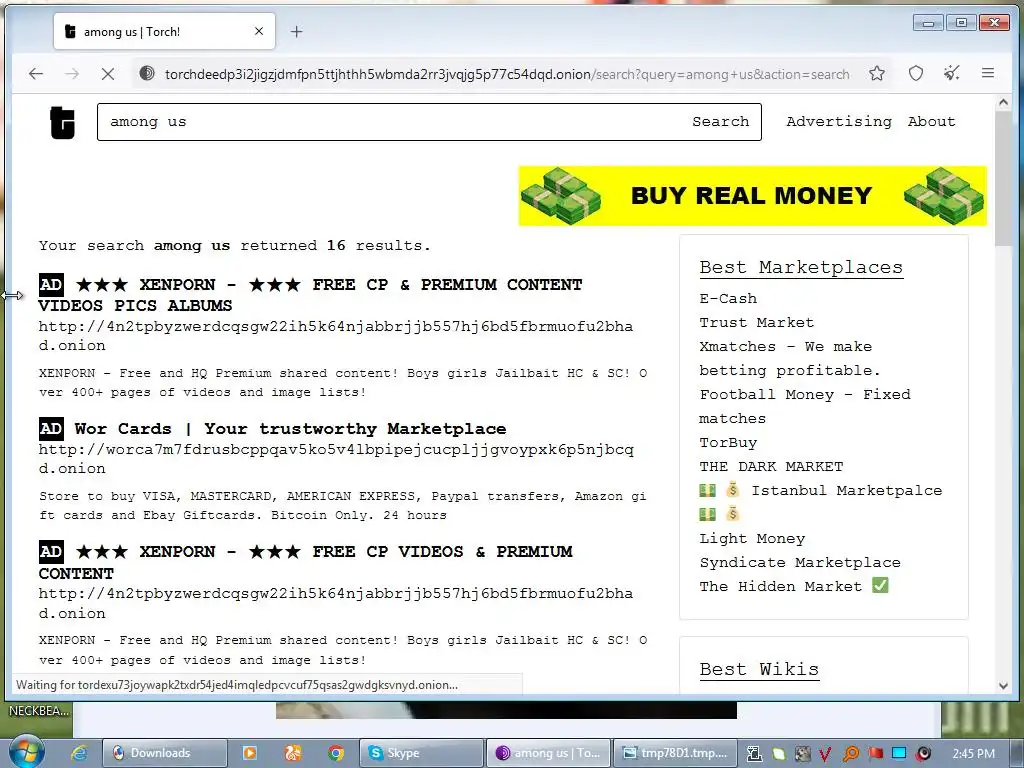
Task: Click the 'Best Wikis' heading link
Action: click(x=759, y=669)
